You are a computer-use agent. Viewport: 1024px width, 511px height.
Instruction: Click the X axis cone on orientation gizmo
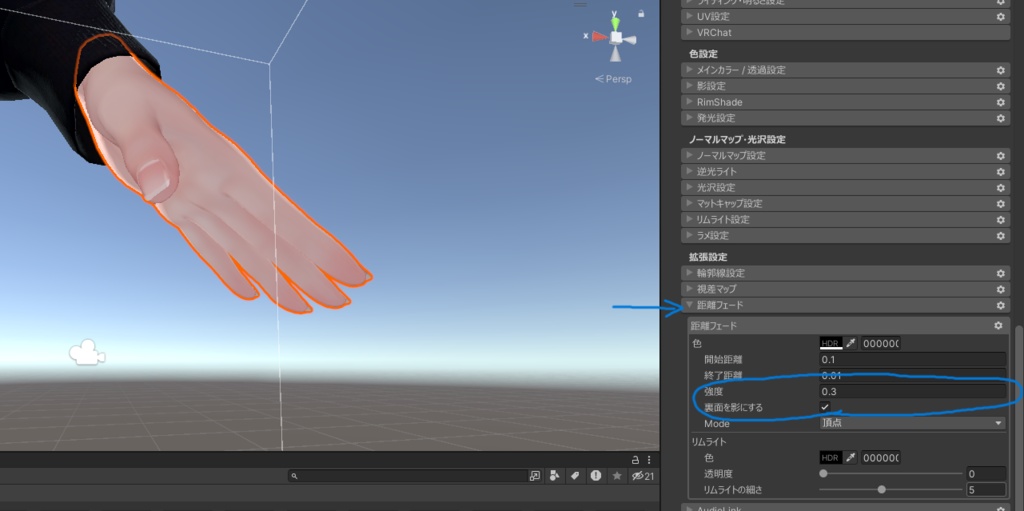(599, 37)
